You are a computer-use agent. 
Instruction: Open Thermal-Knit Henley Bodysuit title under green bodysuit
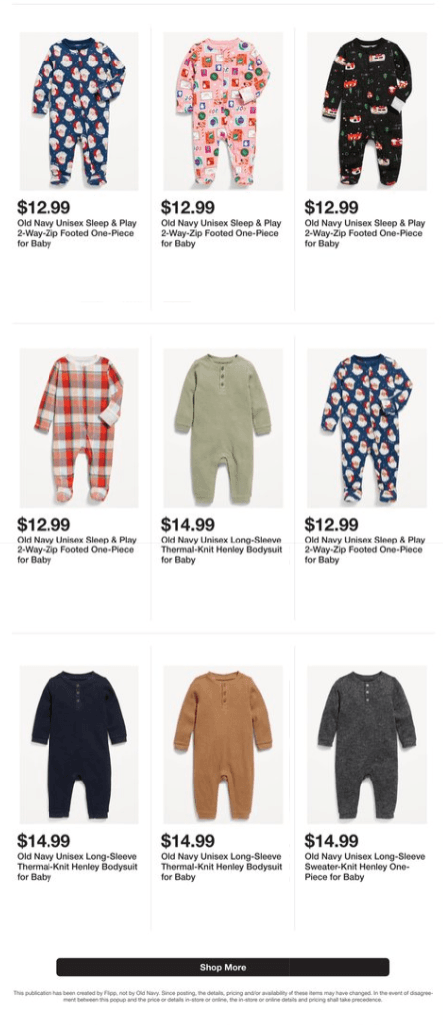(222, 550)
